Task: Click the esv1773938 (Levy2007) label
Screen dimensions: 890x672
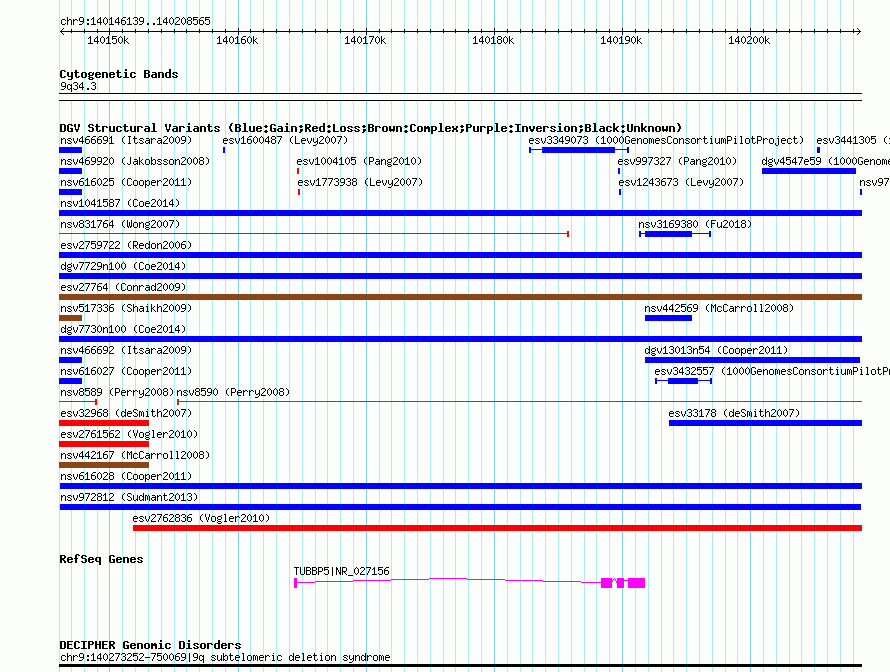Action: [360, 182]
